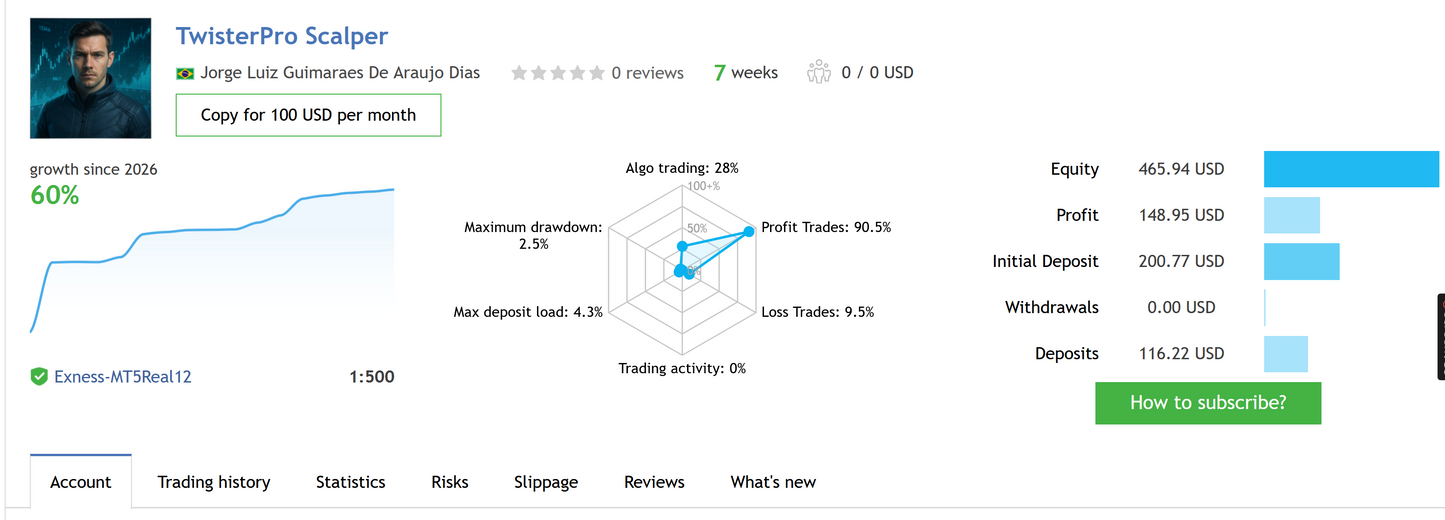
Task: Go to the Slippage tab
Action: pos(546,482)
